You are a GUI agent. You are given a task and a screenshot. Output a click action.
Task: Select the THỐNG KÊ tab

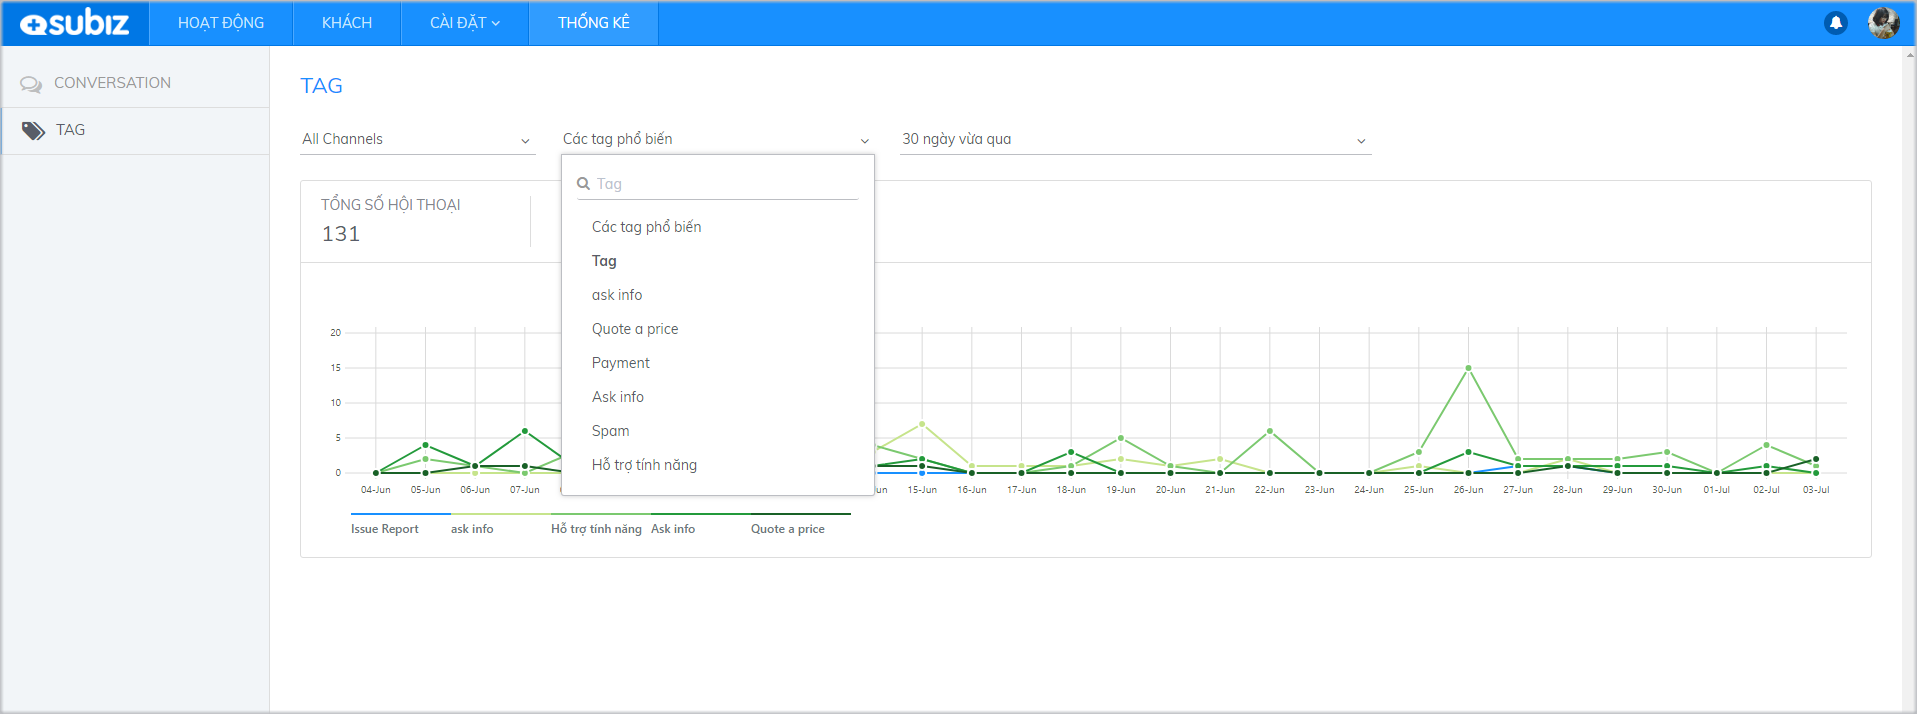click(593, 23)
